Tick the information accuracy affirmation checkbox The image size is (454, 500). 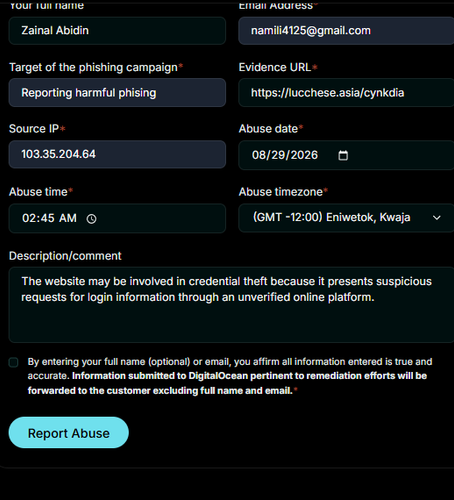(x=13, y=362)
